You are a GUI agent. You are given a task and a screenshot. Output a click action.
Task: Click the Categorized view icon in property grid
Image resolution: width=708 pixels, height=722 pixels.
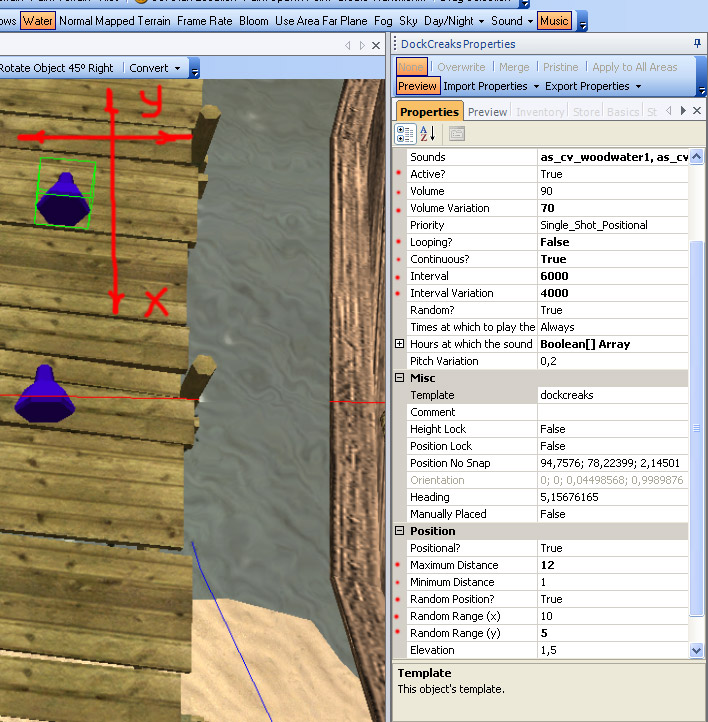pos(405,134)
